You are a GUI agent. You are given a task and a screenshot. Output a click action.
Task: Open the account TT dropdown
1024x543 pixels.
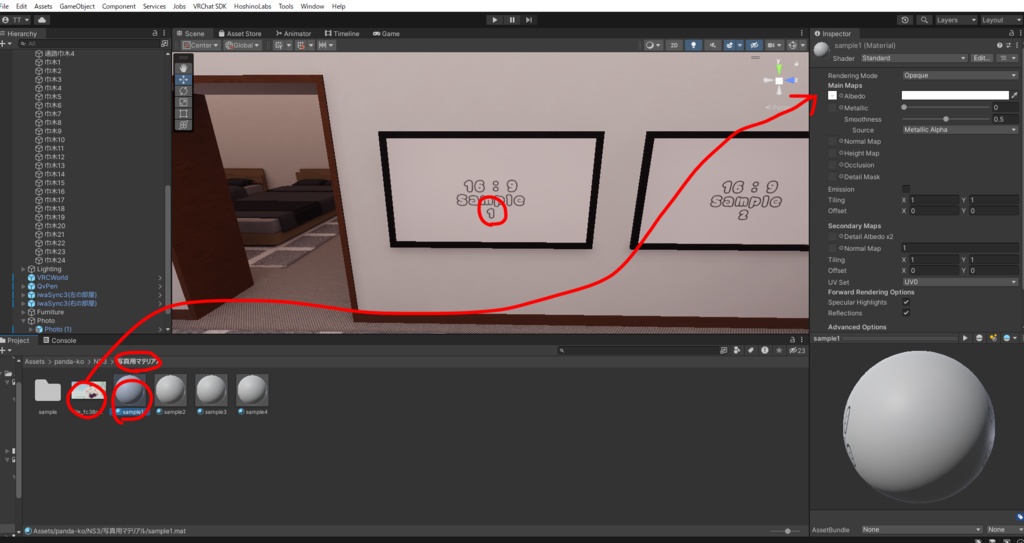coord(16,20)
